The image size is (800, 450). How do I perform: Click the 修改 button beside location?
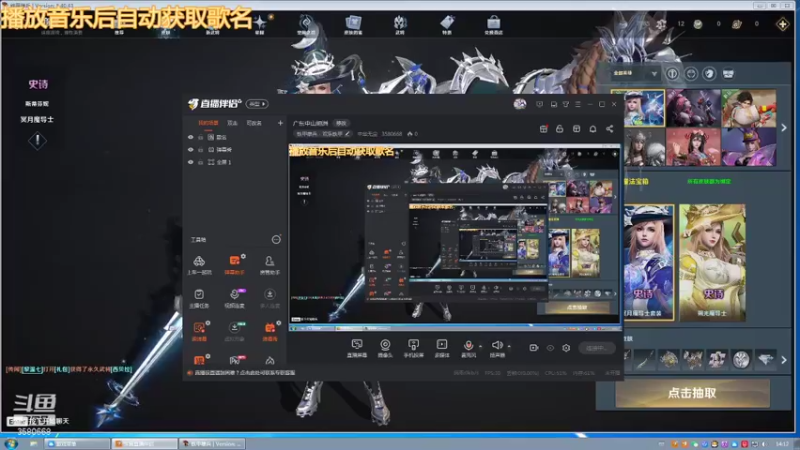[x=341, y=123]
